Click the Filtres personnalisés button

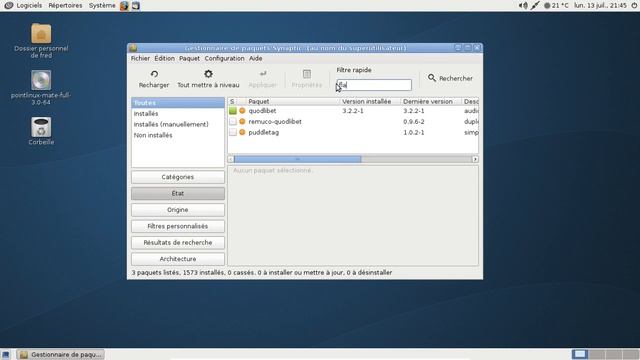[x=178, y=226]
